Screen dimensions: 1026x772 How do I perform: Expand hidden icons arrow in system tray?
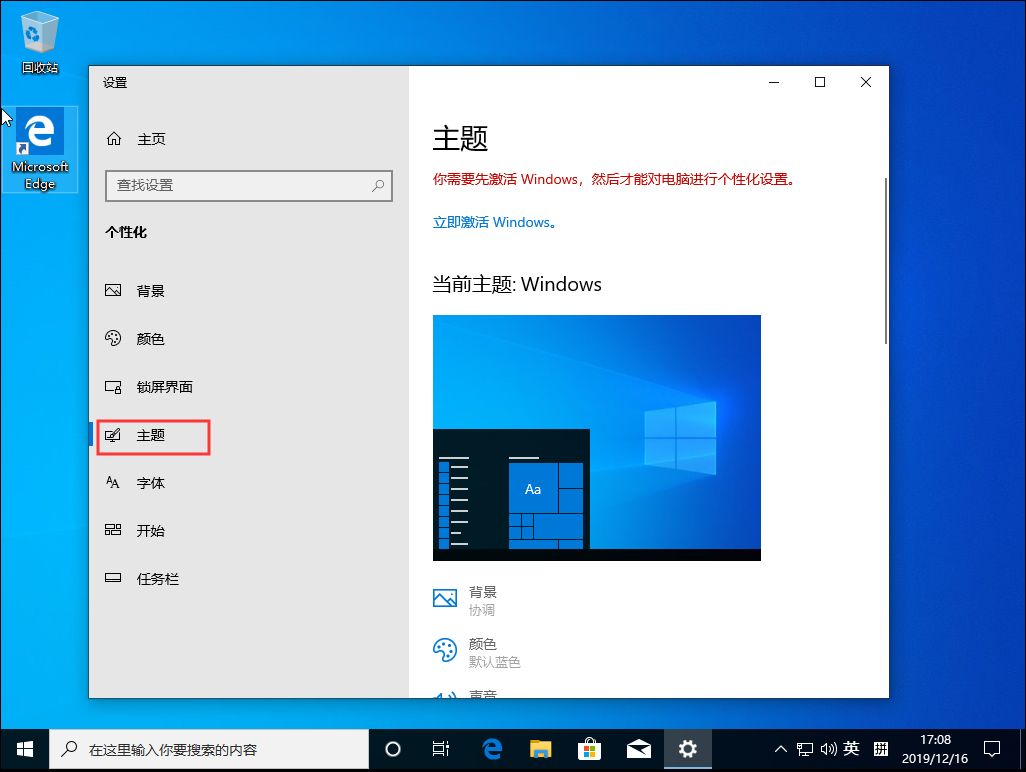pyautogui.click(x=779, y=748)
